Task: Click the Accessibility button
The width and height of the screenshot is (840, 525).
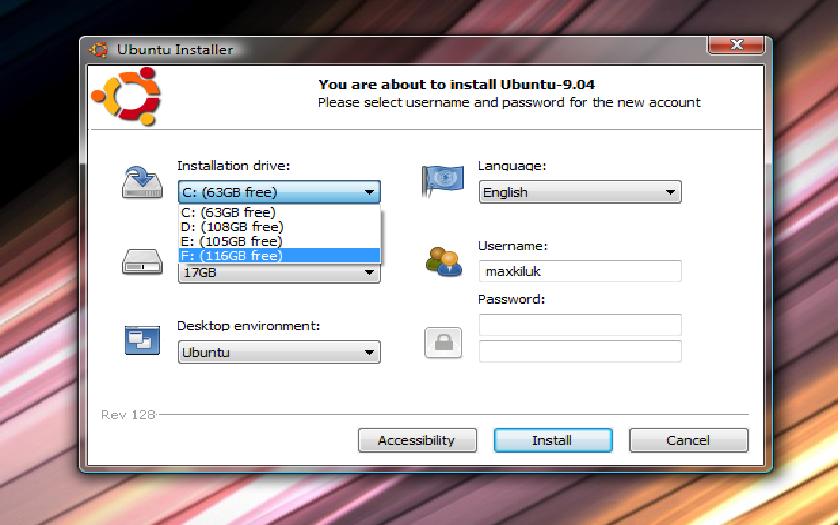Action: [x=417, y=440]
